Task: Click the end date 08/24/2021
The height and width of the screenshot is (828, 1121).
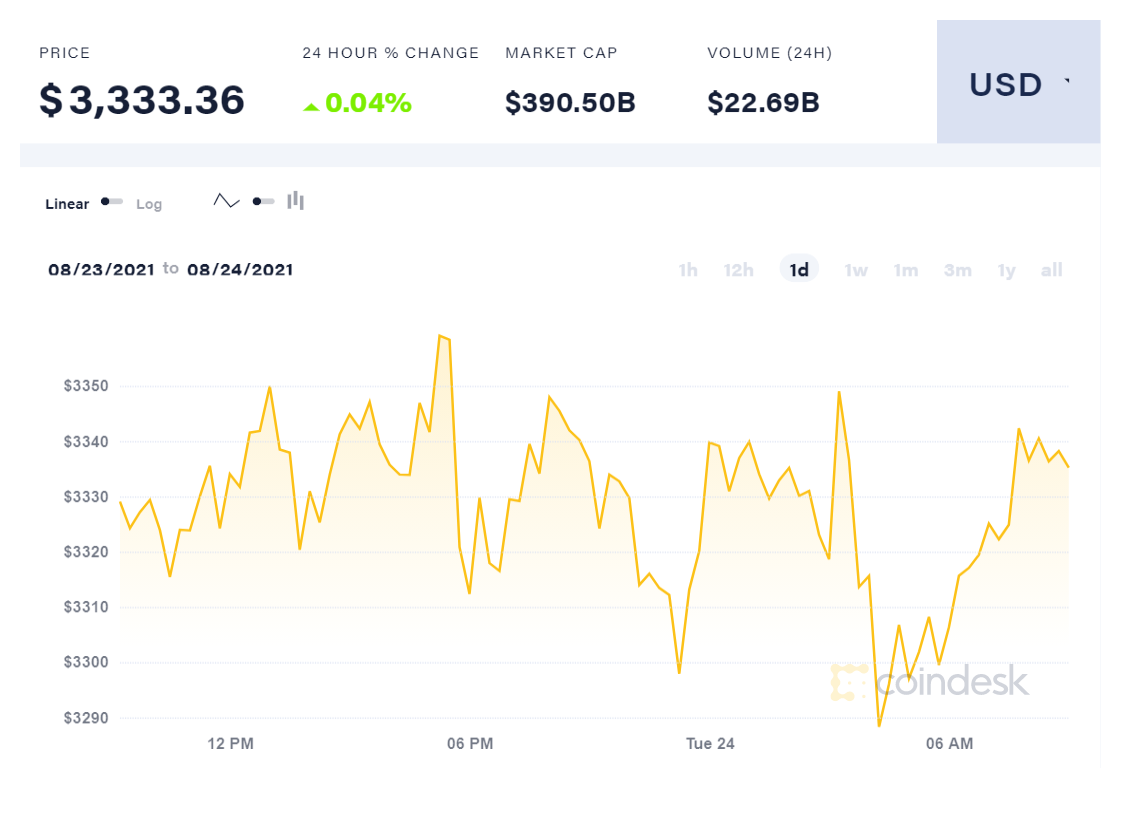Action: point(240,269)
